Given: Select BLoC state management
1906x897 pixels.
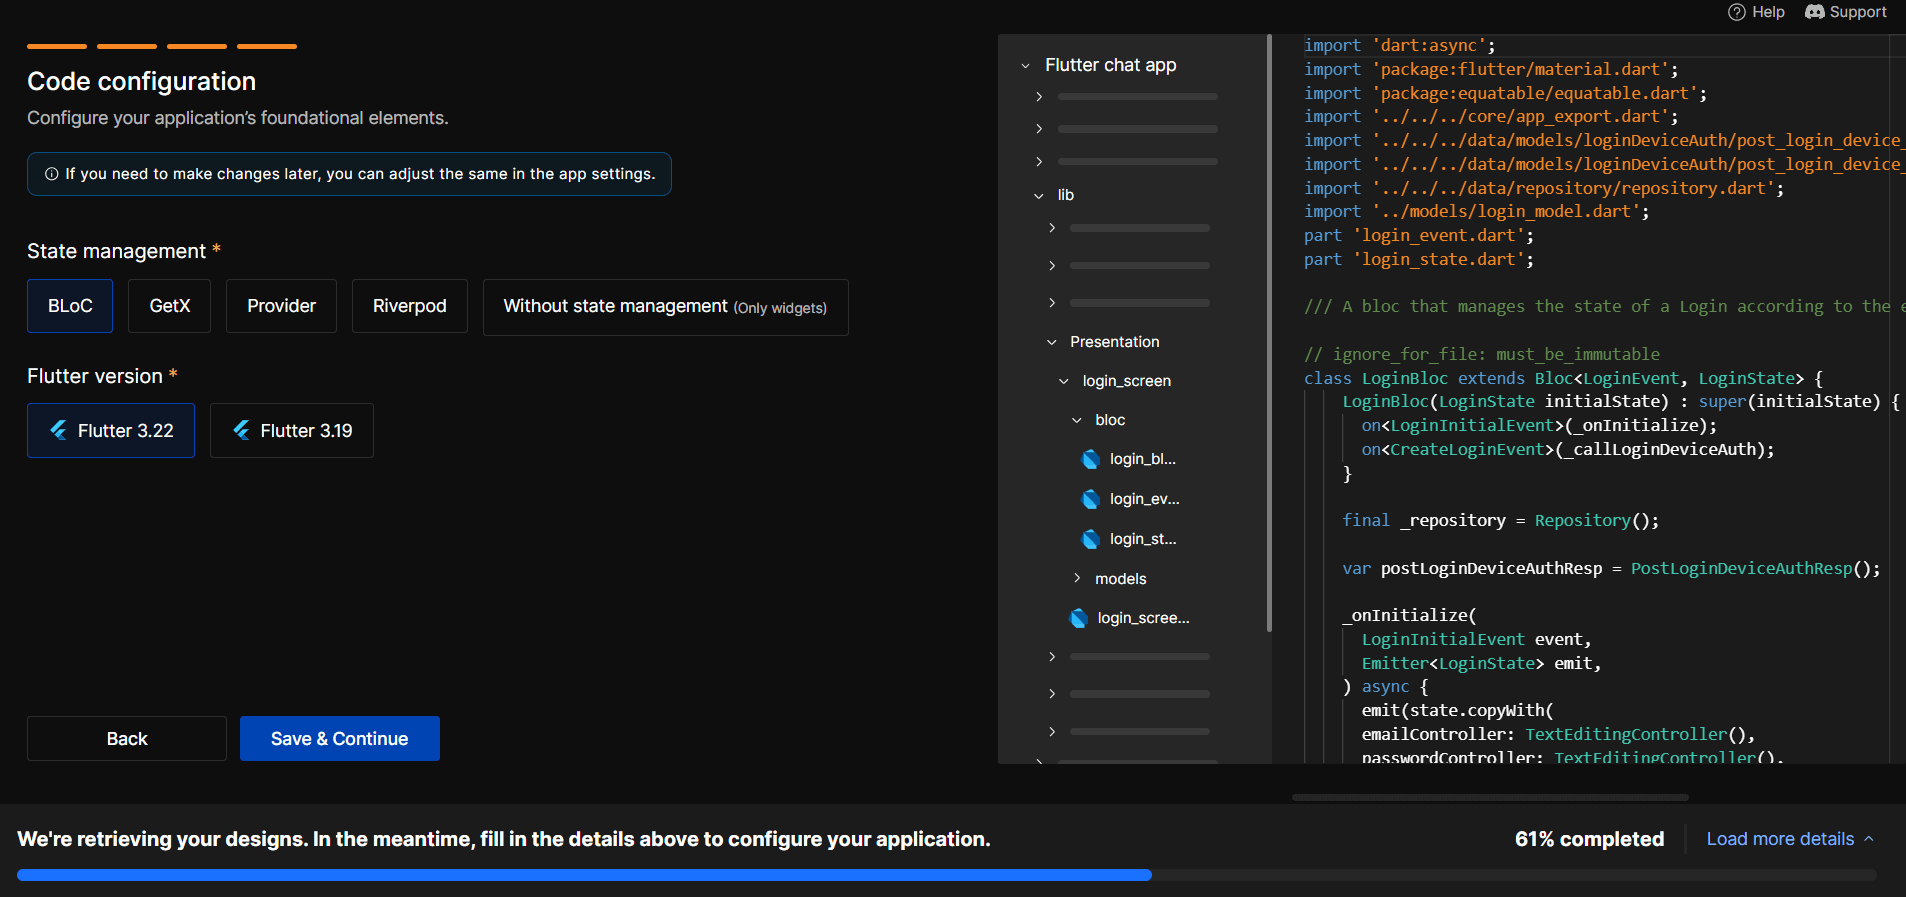Looking at the screenshot, I should click(70, 306).
